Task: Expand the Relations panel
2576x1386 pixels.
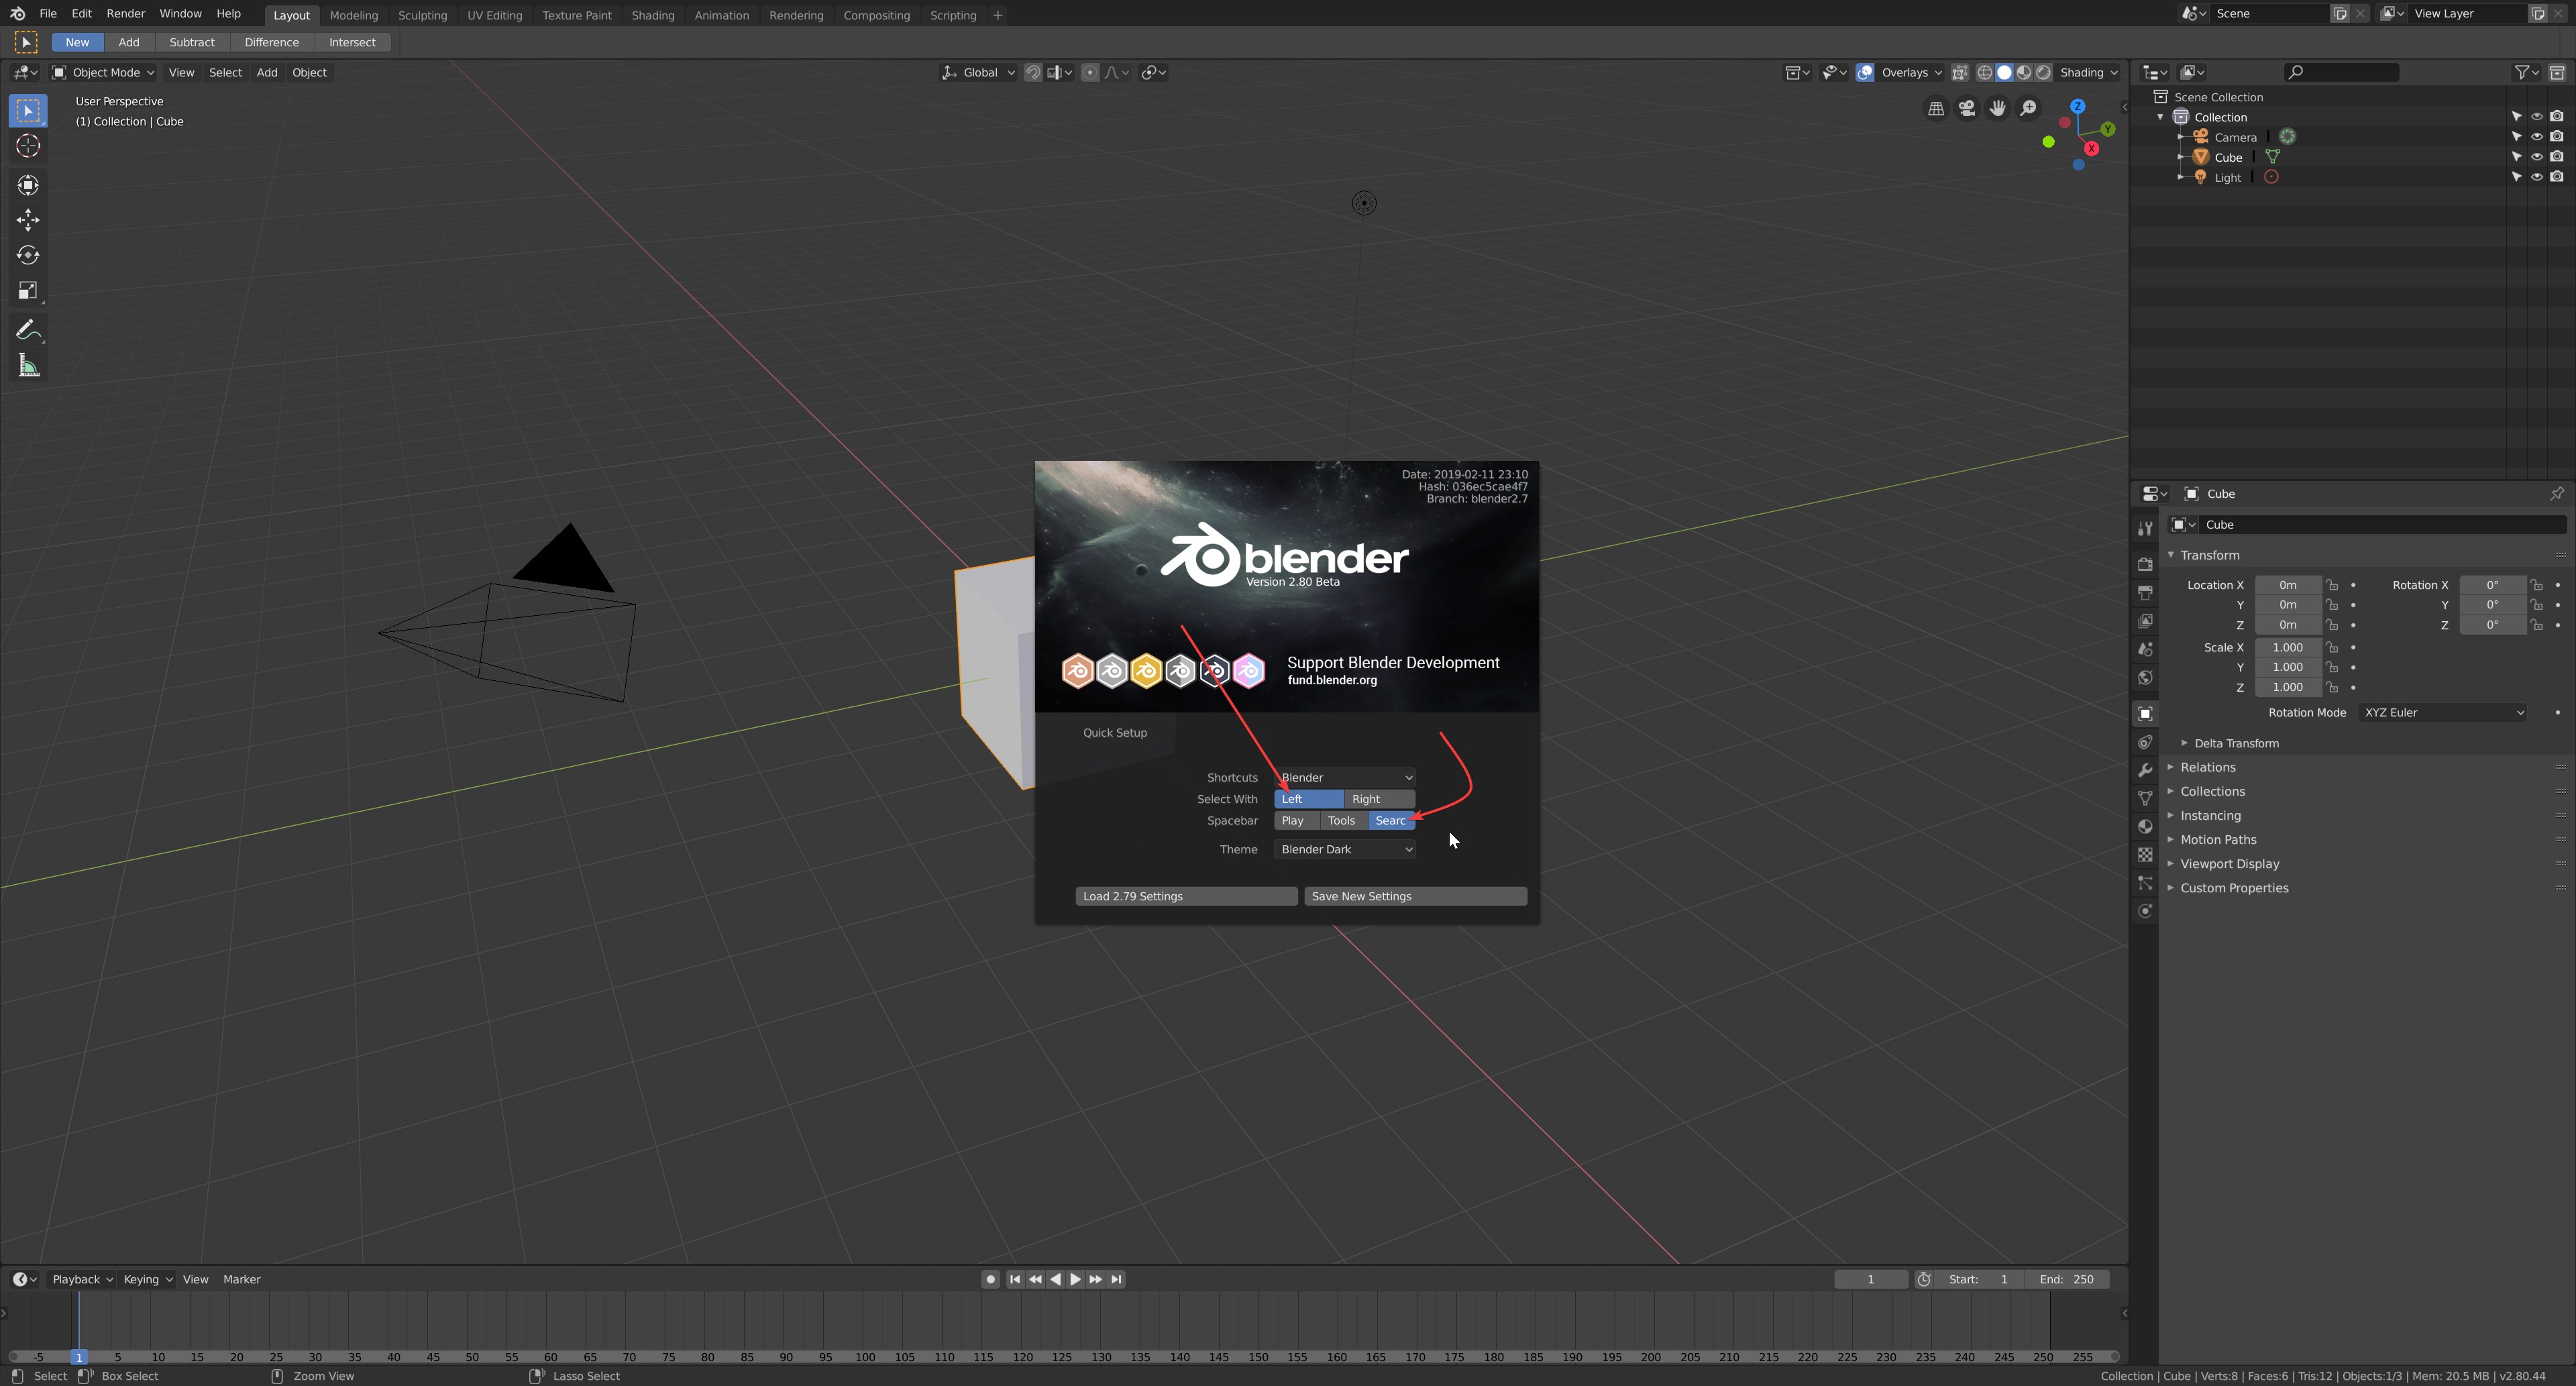Action: (2207, 767)
